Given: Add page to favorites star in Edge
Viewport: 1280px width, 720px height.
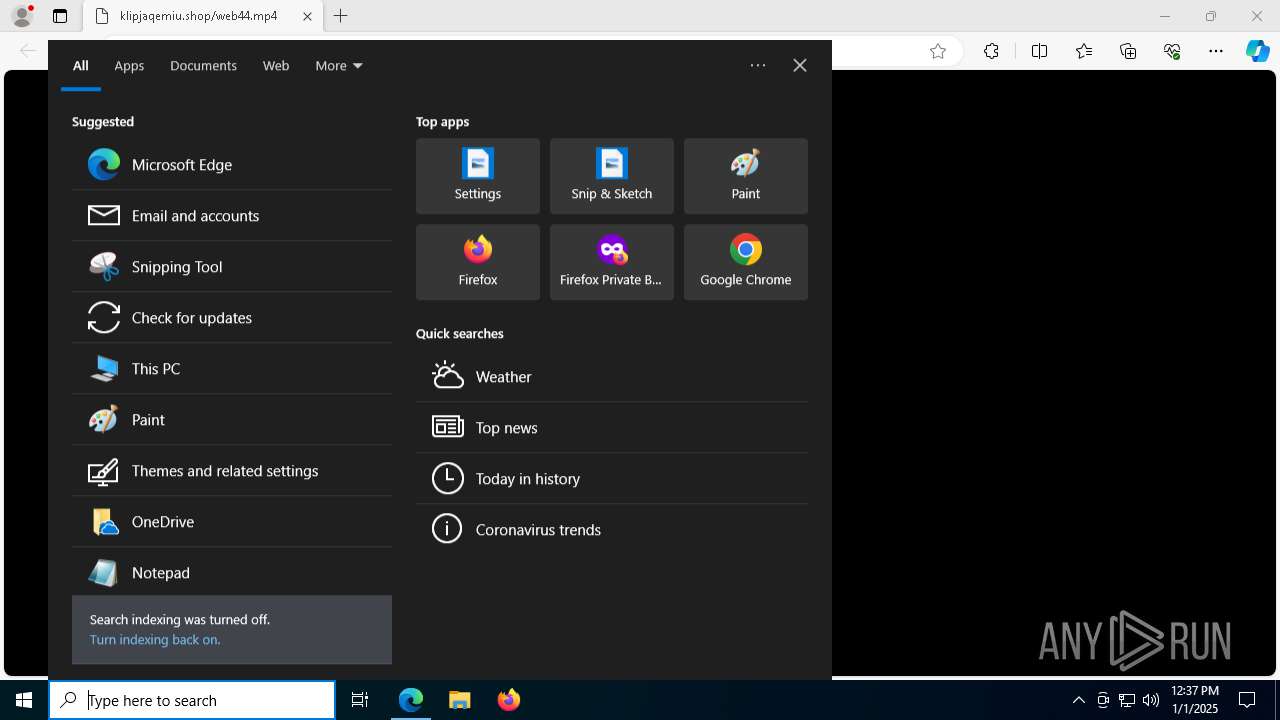Looking at the screenshot, I should [938, 52].
